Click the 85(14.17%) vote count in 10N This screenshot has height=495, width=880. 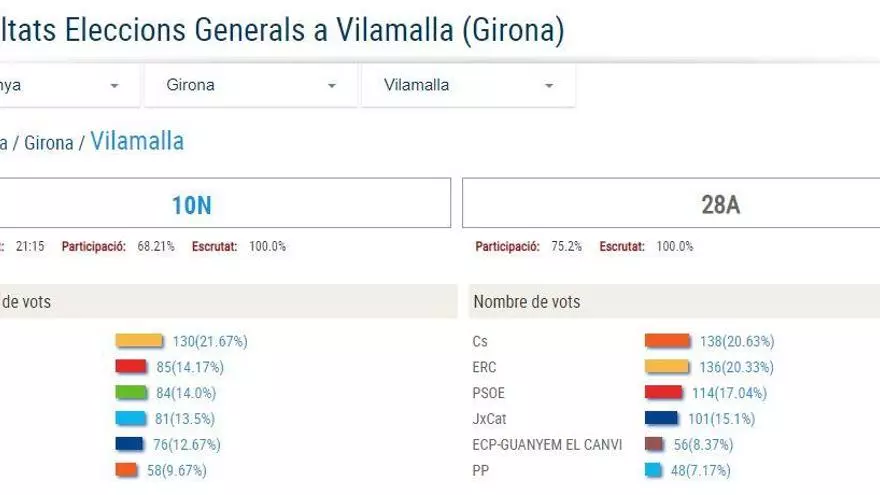click(188, 367)
